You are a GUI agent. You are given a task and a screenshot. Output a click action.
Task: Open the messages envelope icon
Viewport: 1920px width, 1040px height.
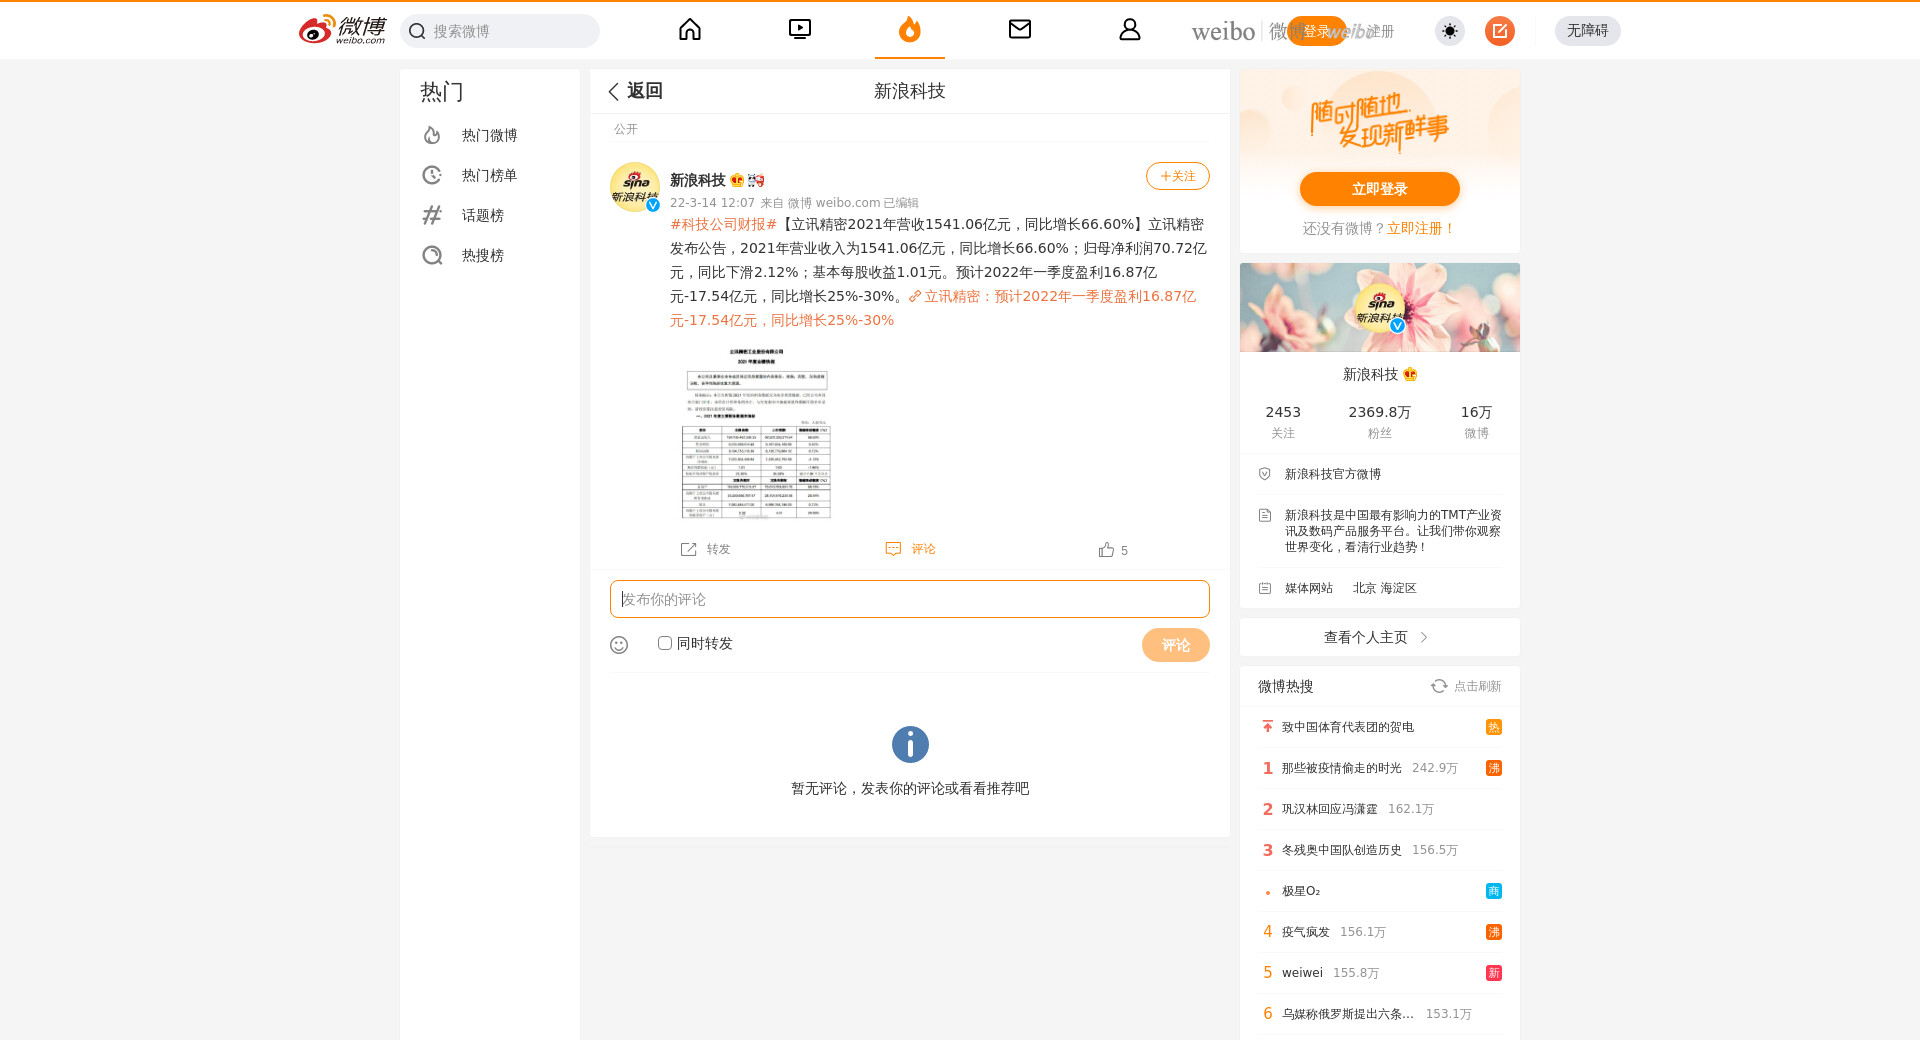click(x=1020, y=30)
